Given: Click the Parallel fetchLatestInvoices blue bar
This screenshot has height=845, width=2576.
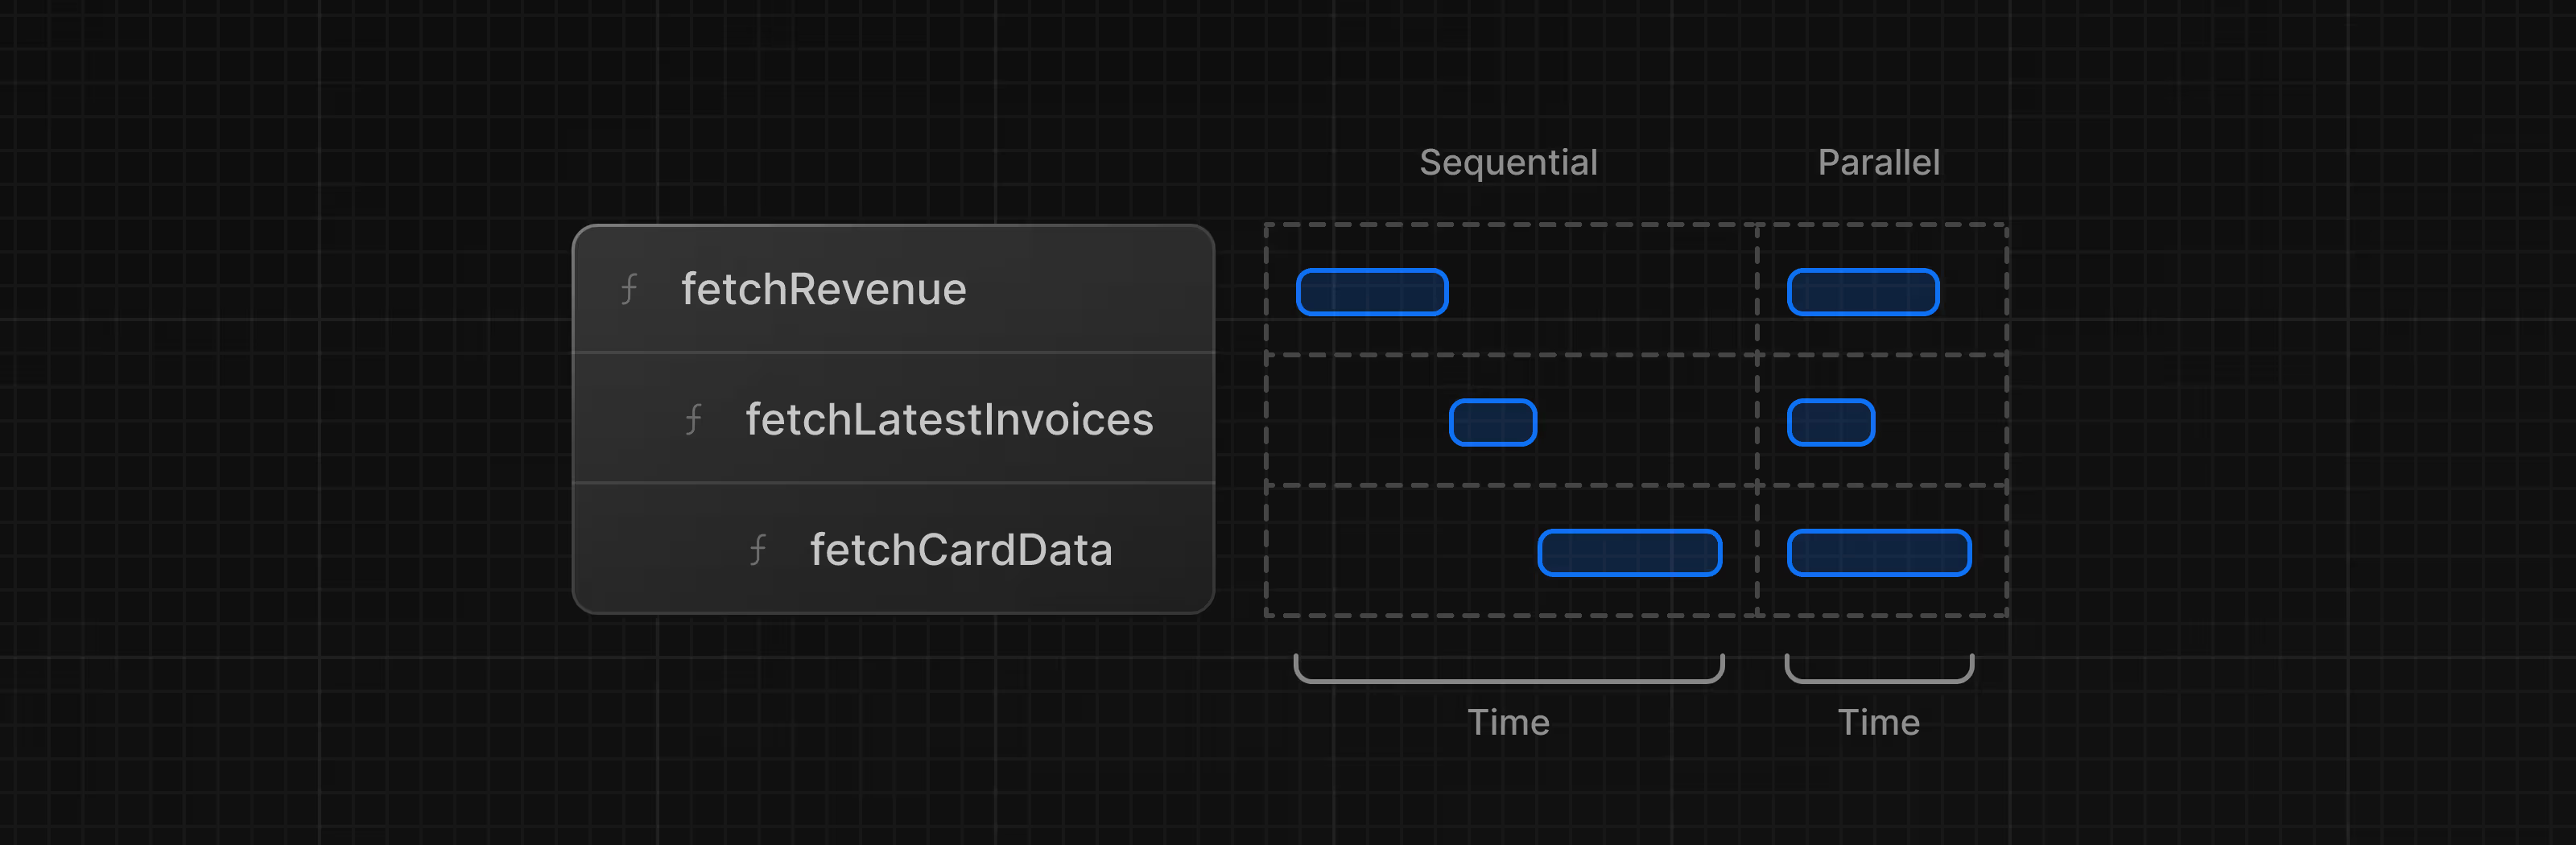Looking at the screenshot, I should coord(1830,422).
